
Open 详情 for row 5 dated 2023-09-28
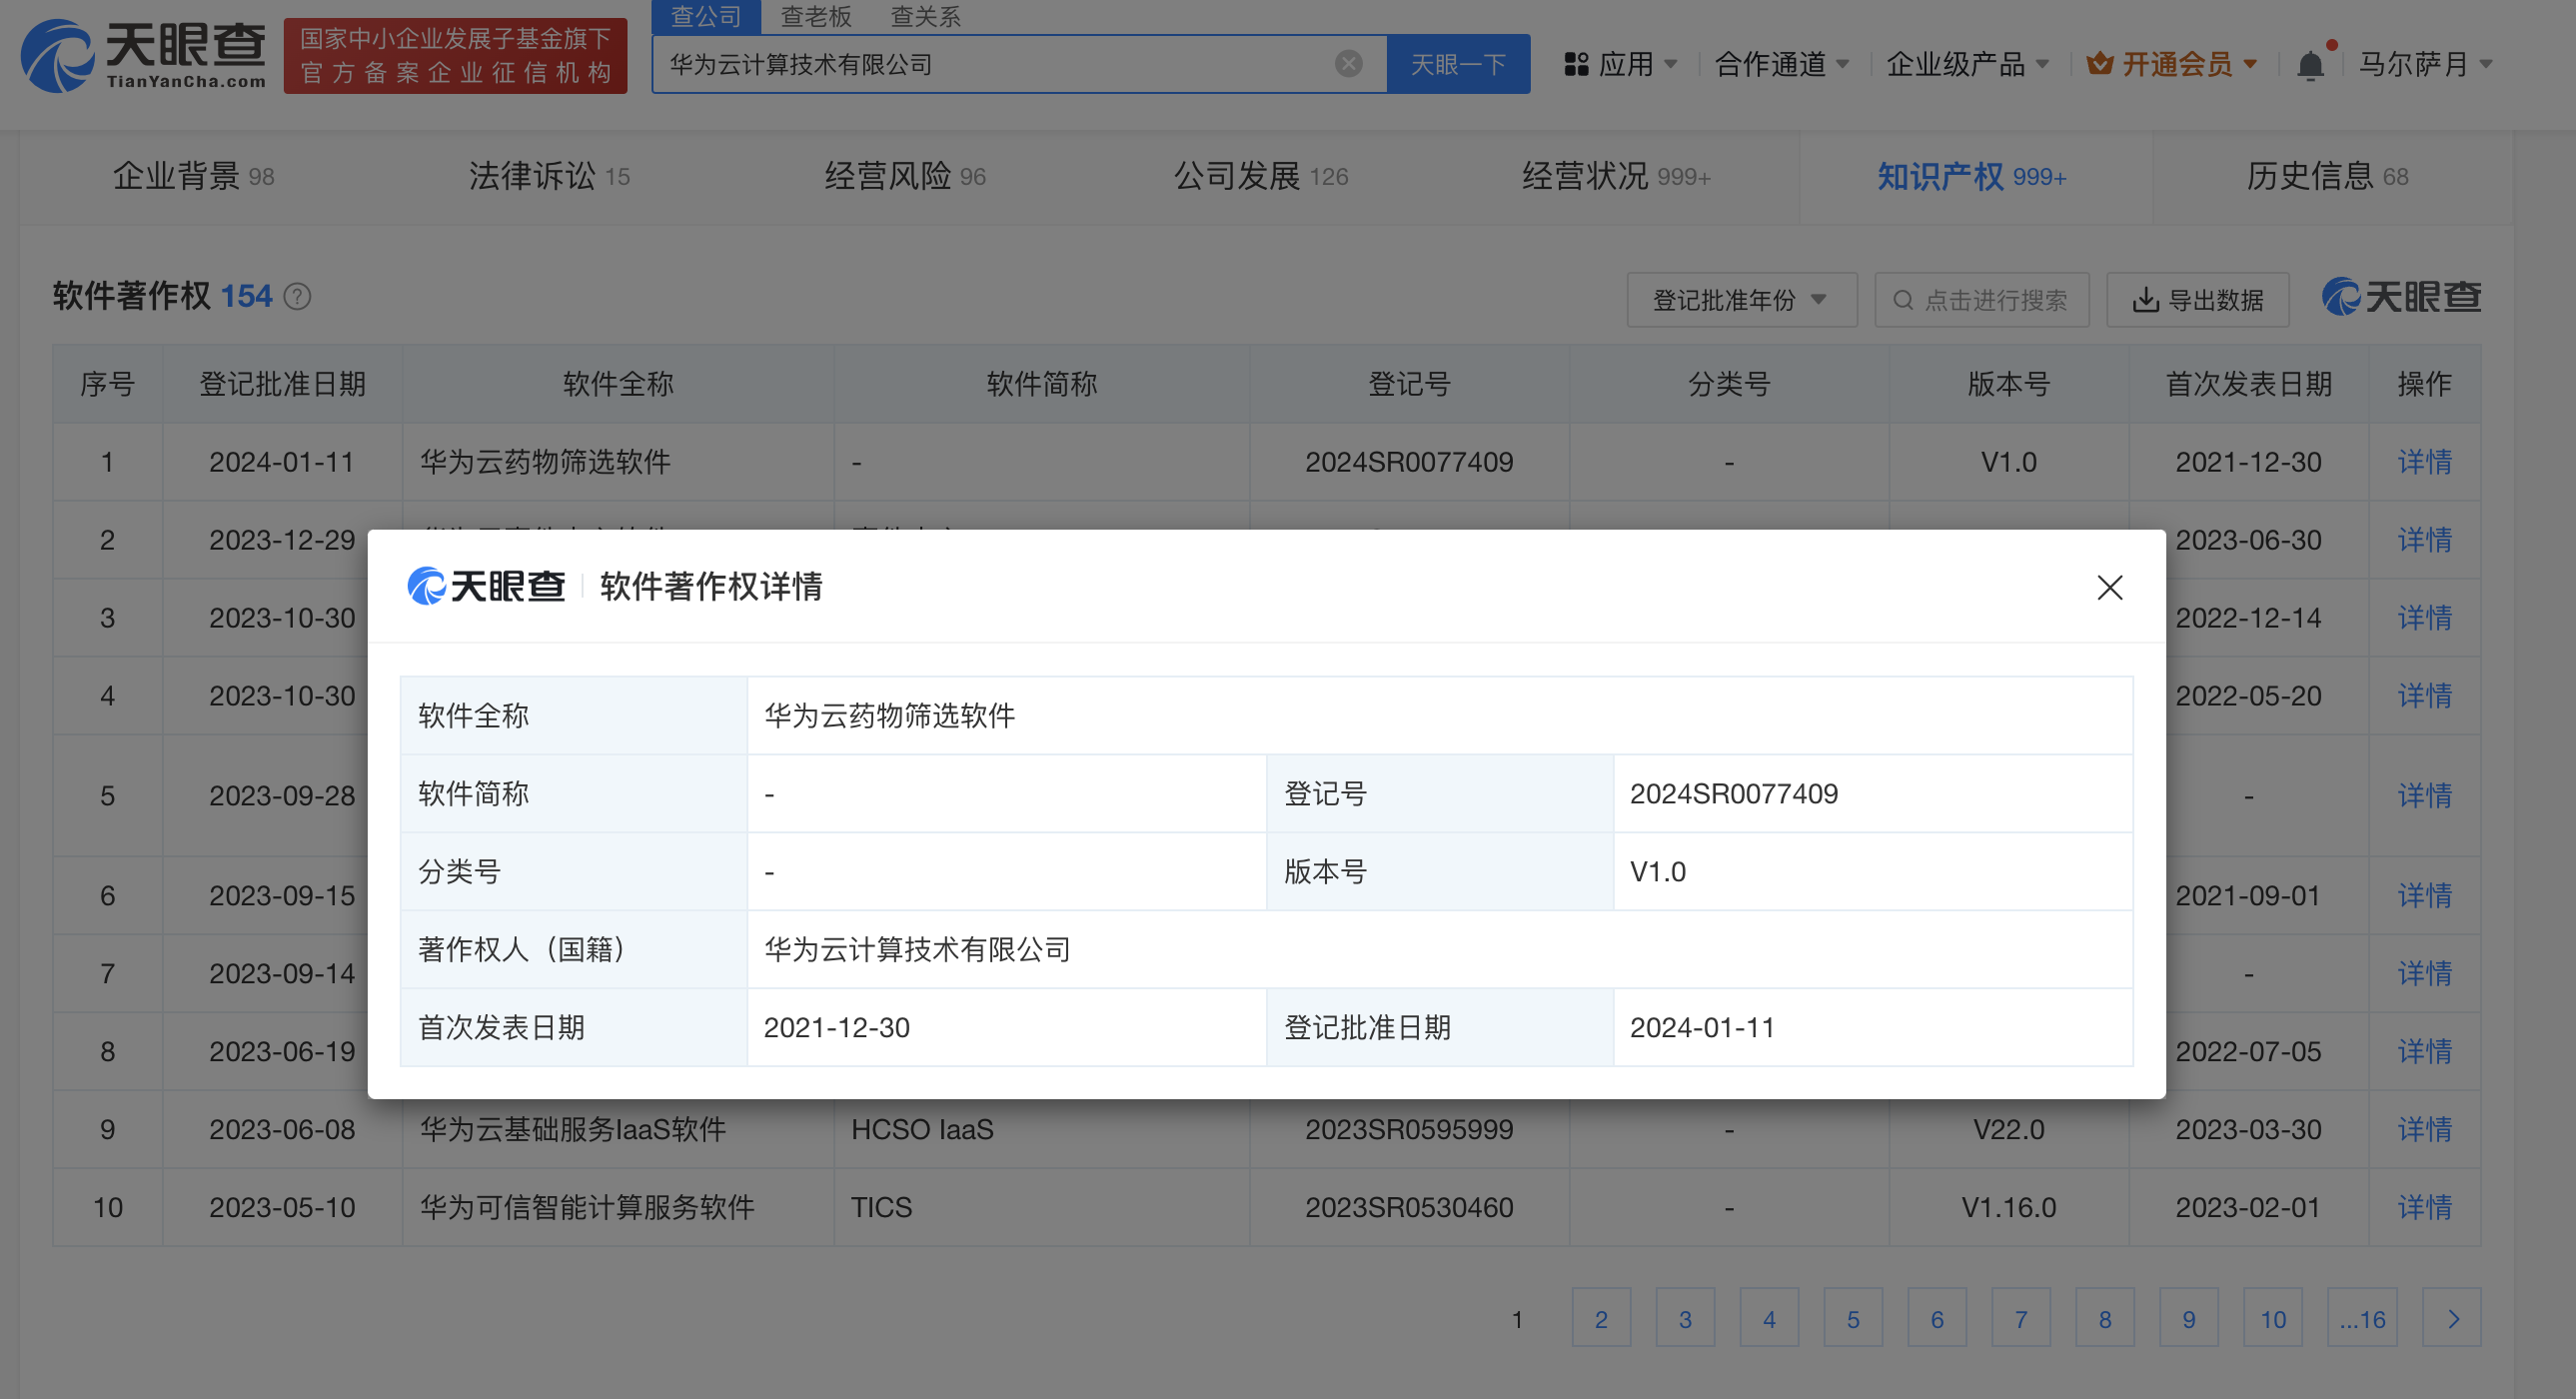(x=2424, y=796)
